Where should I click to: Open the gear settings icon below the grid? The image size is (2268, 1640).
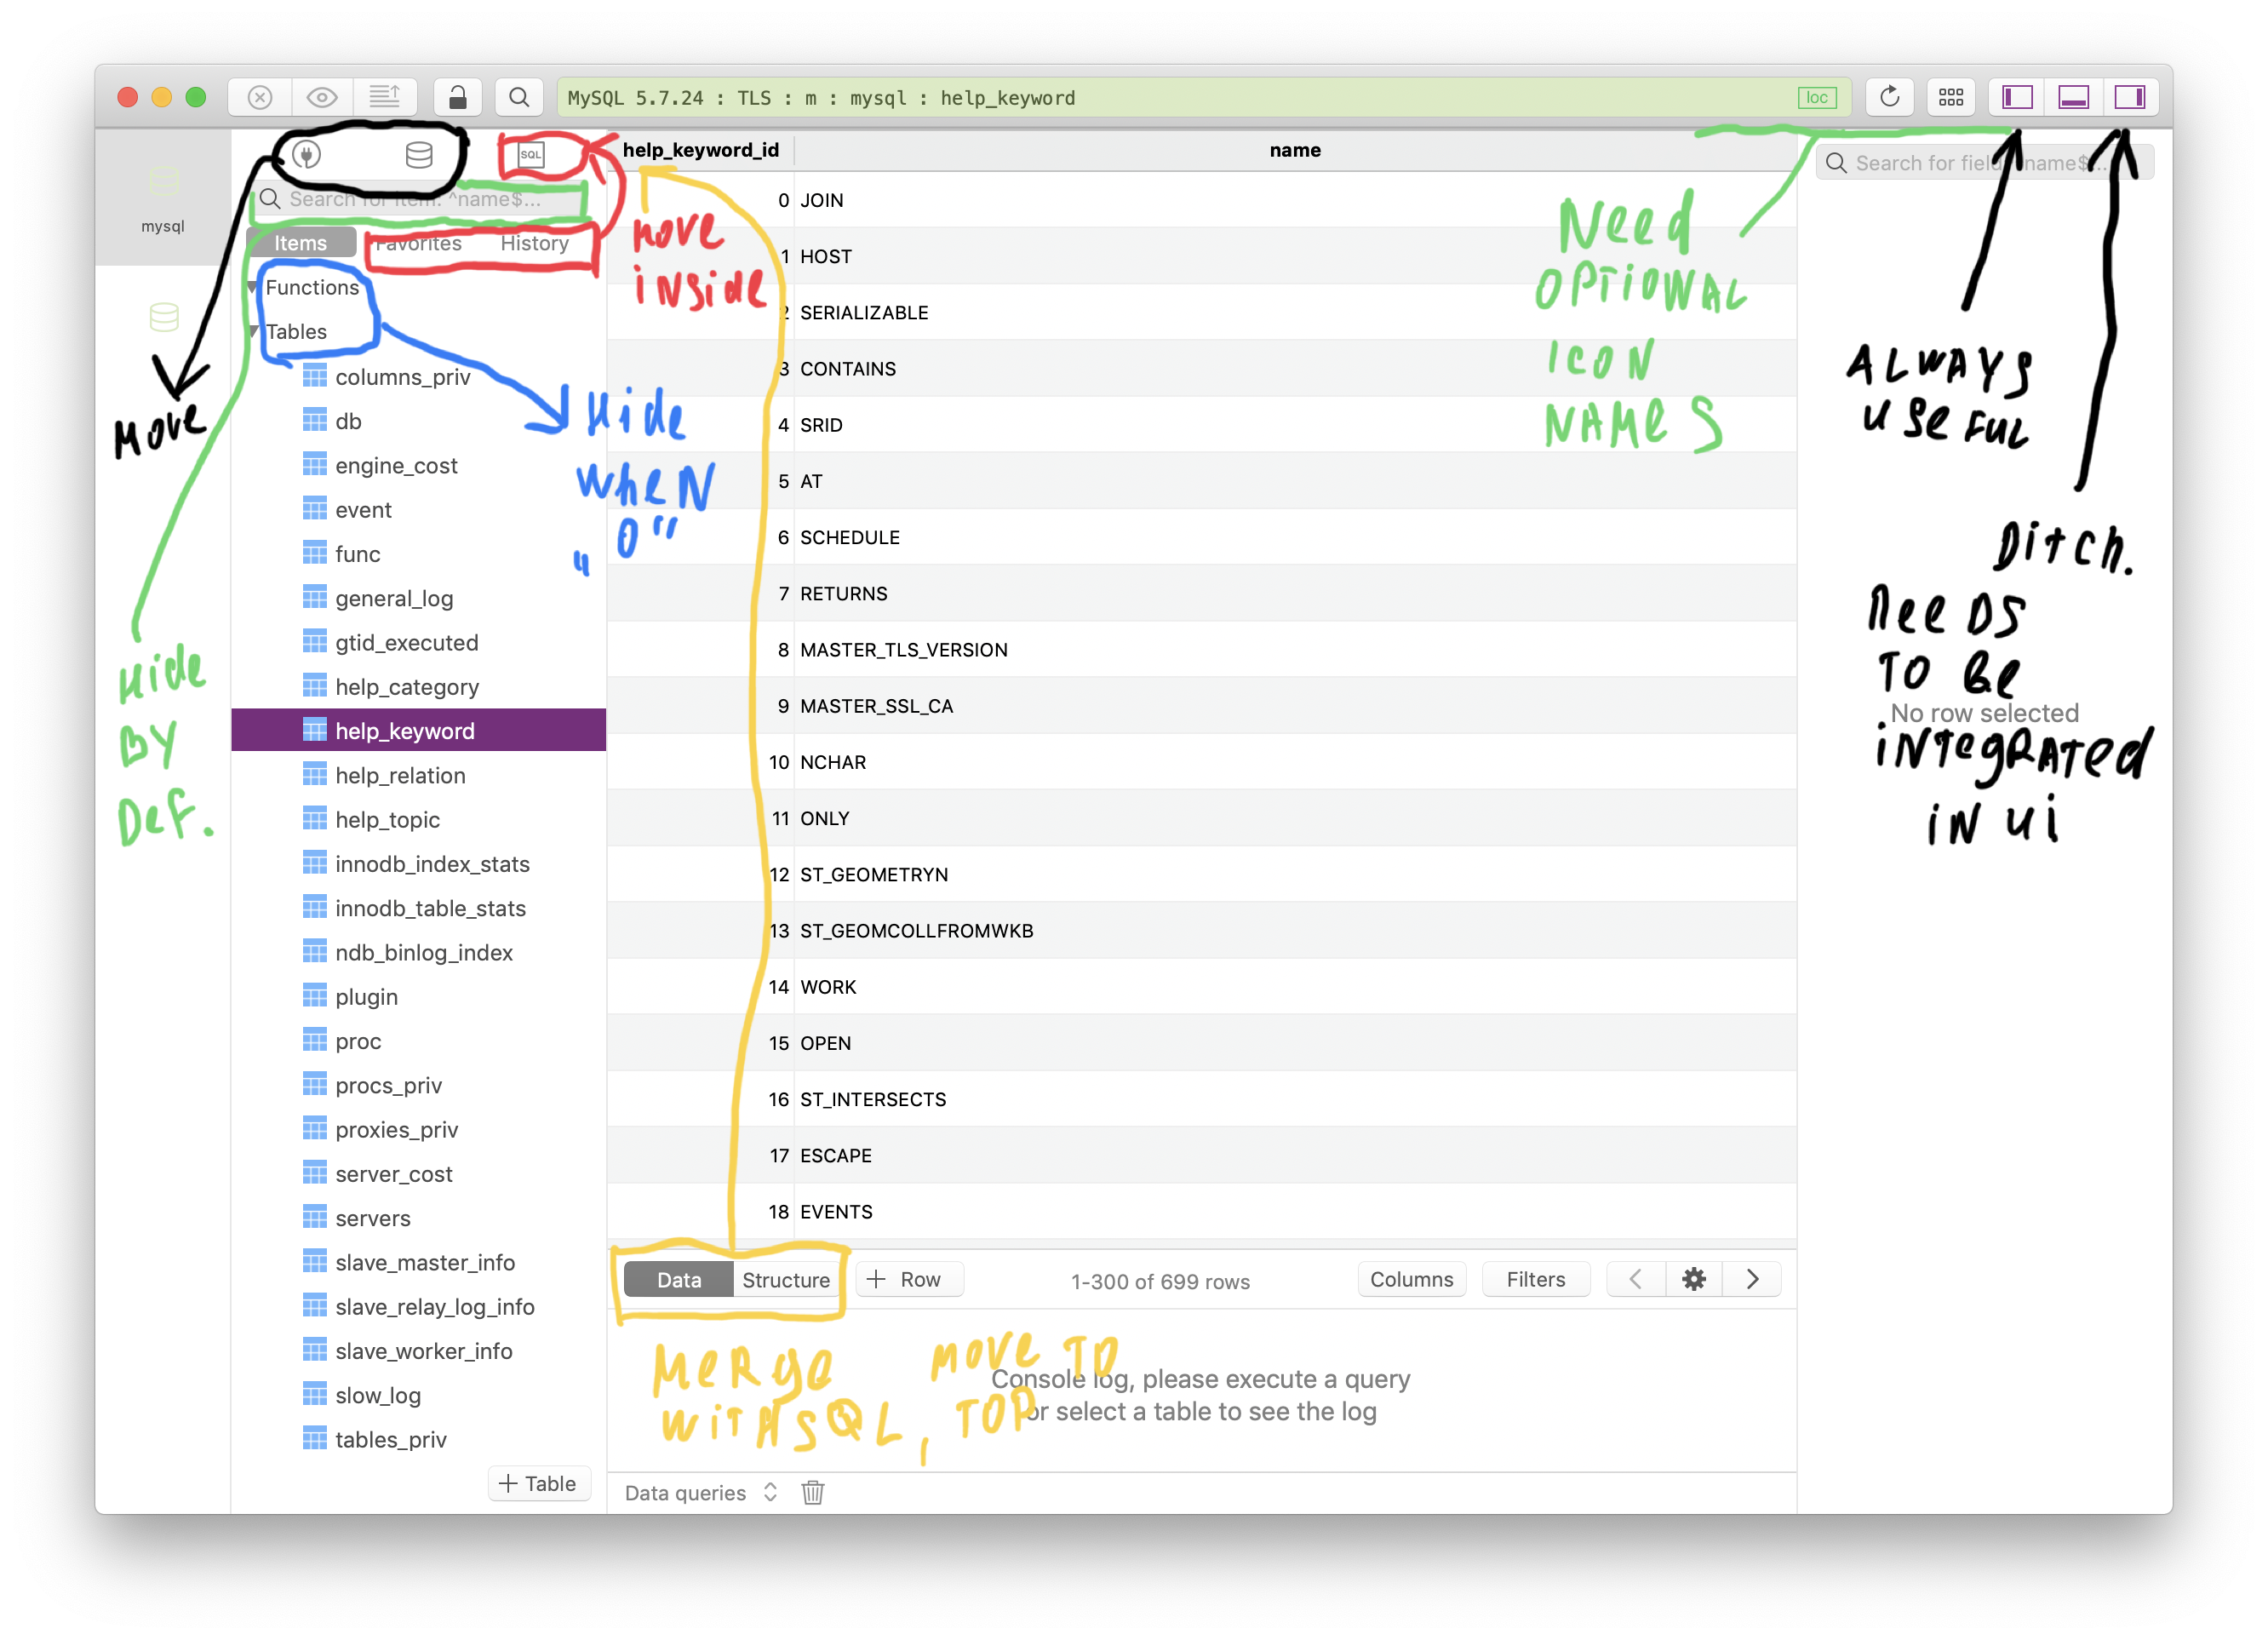[x=1694, y=1279]
